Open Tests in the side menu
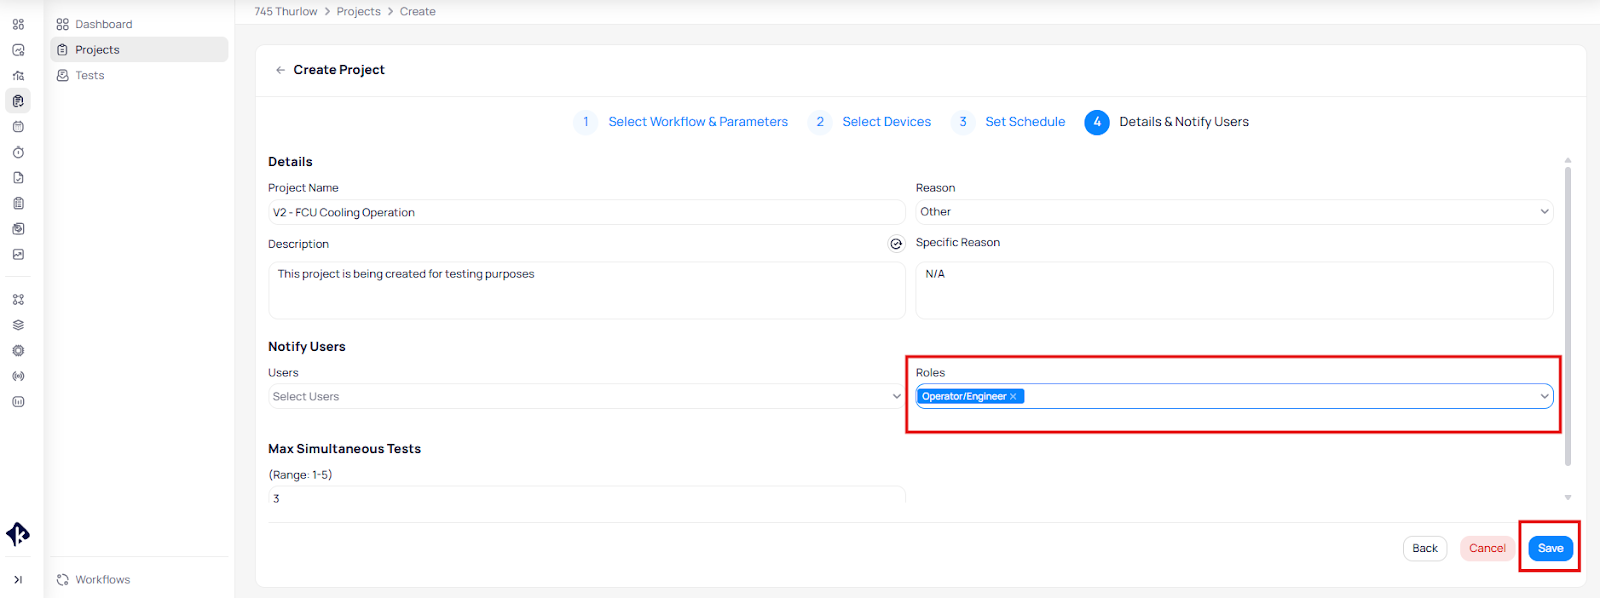 click(90, 76)
